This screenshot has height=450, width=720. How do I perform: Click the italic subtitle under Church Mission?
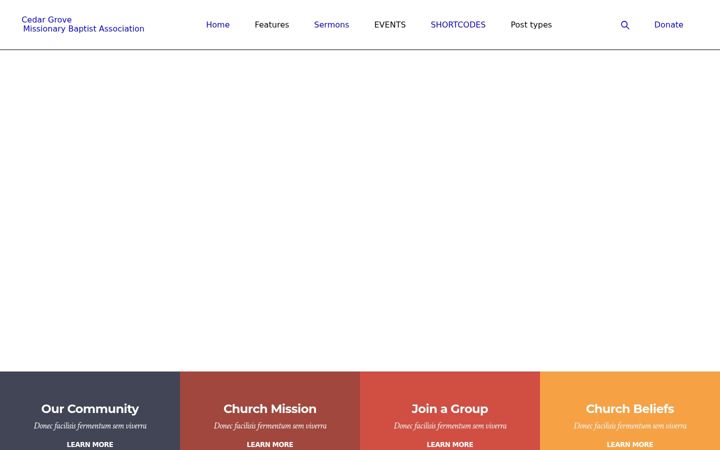click(270, 426)
